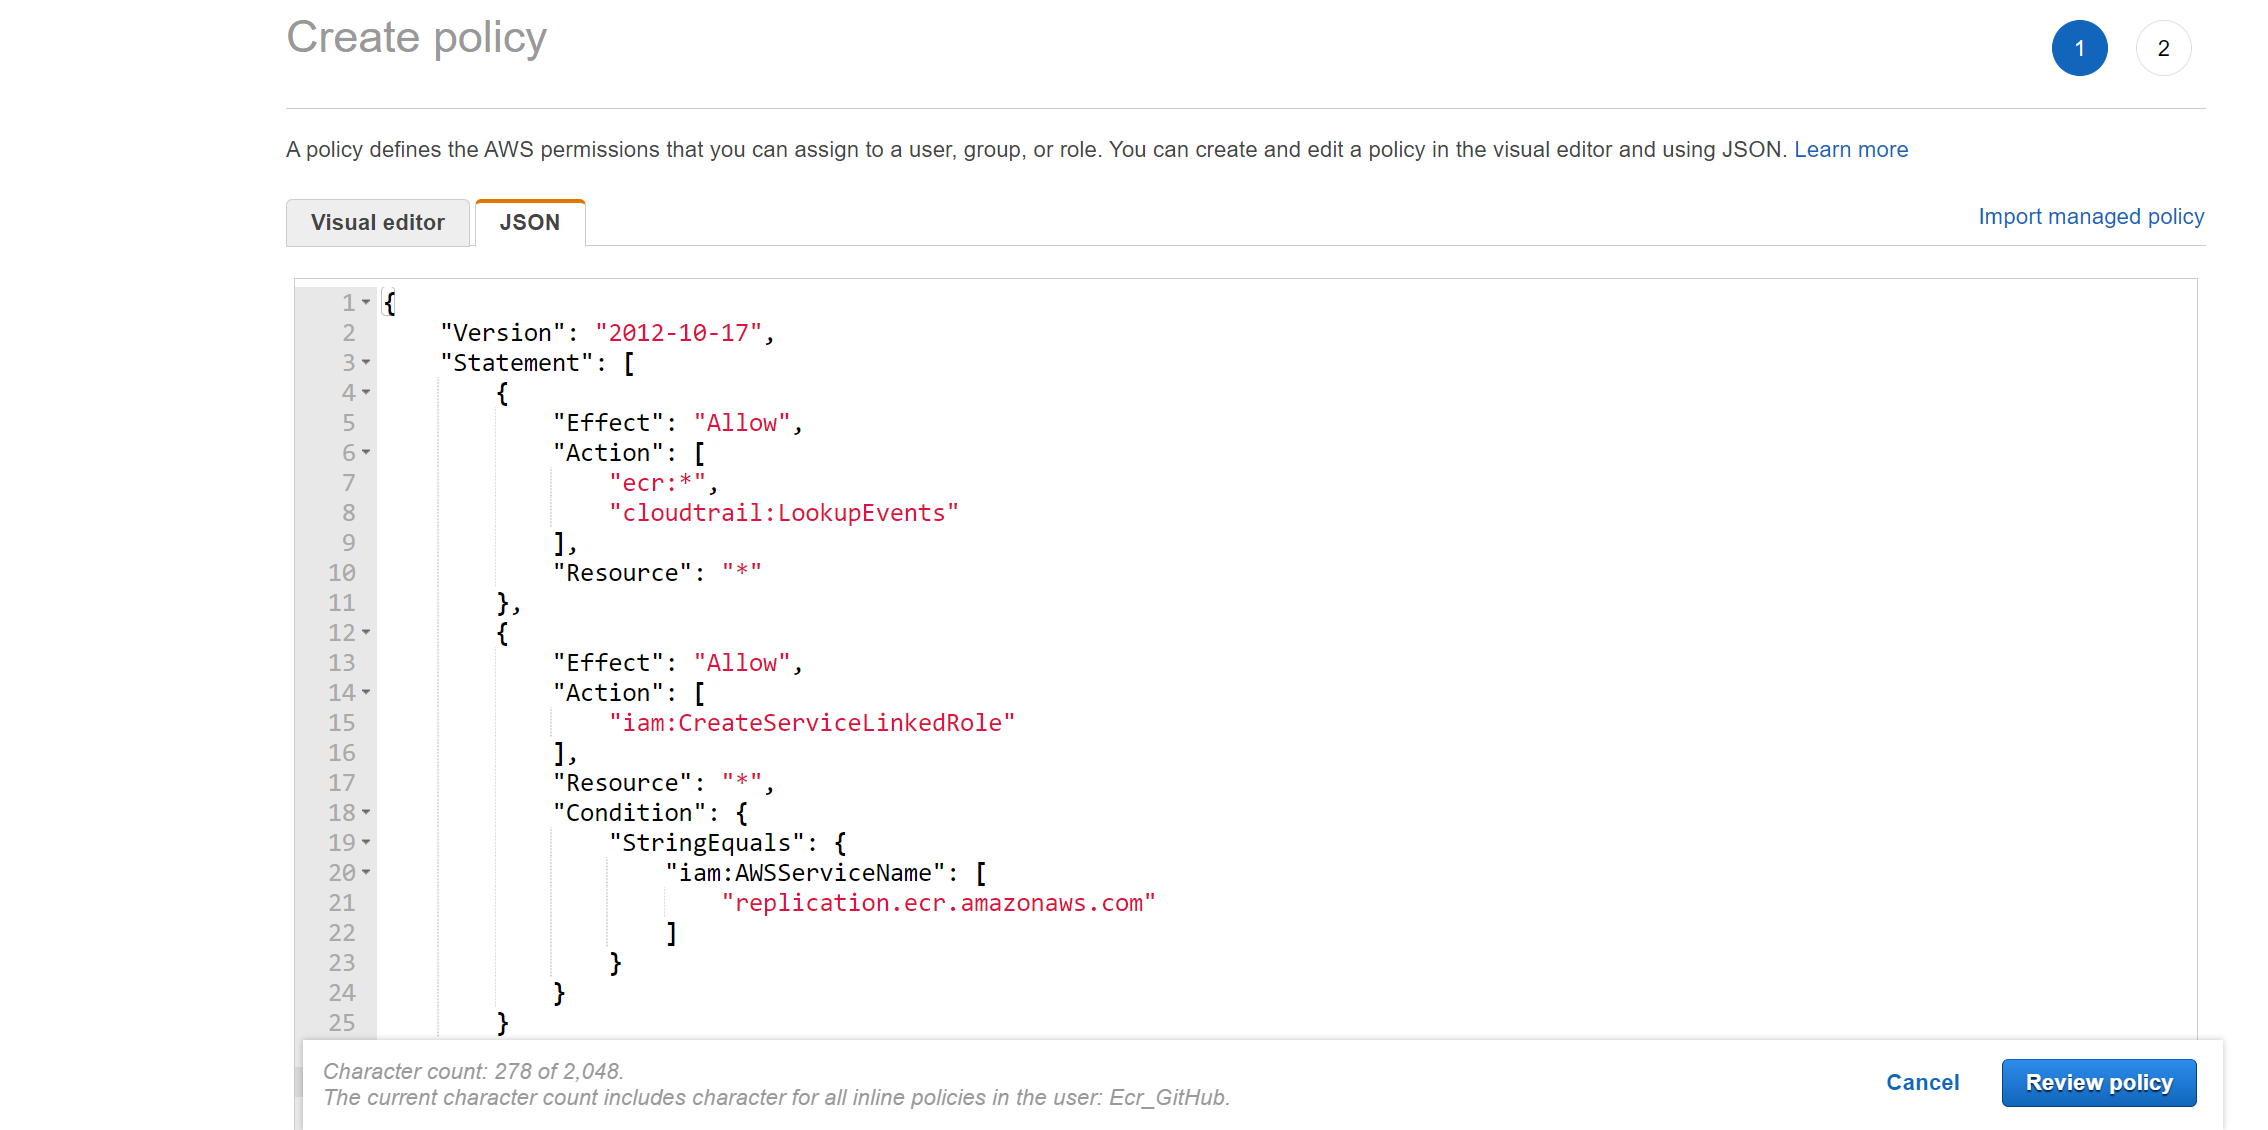Place cursor on the cloudtrail:LookupEvents line
The height and width of the screenshot is (1130, 2268).
click(x=783, y=513)
